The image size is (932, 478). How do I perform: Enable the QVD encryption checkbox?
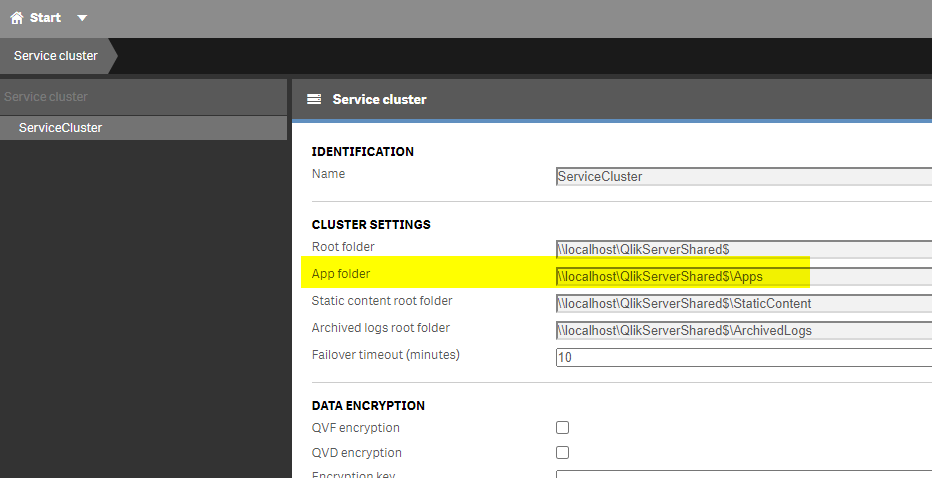[x=562, y=452]
